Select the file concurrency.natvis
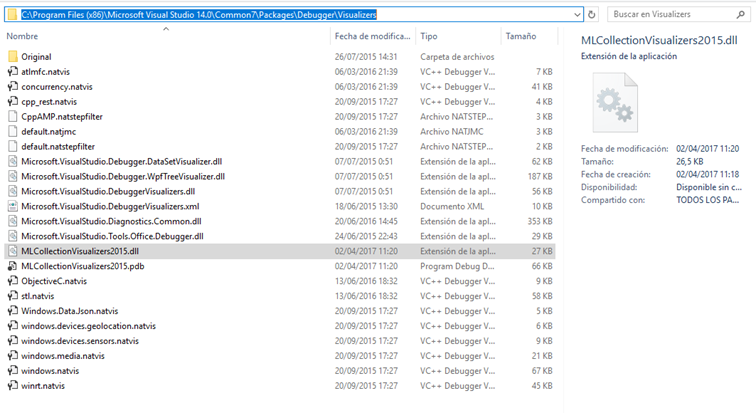Viewport: 756px width, 413px height. [x=57, y=86]
